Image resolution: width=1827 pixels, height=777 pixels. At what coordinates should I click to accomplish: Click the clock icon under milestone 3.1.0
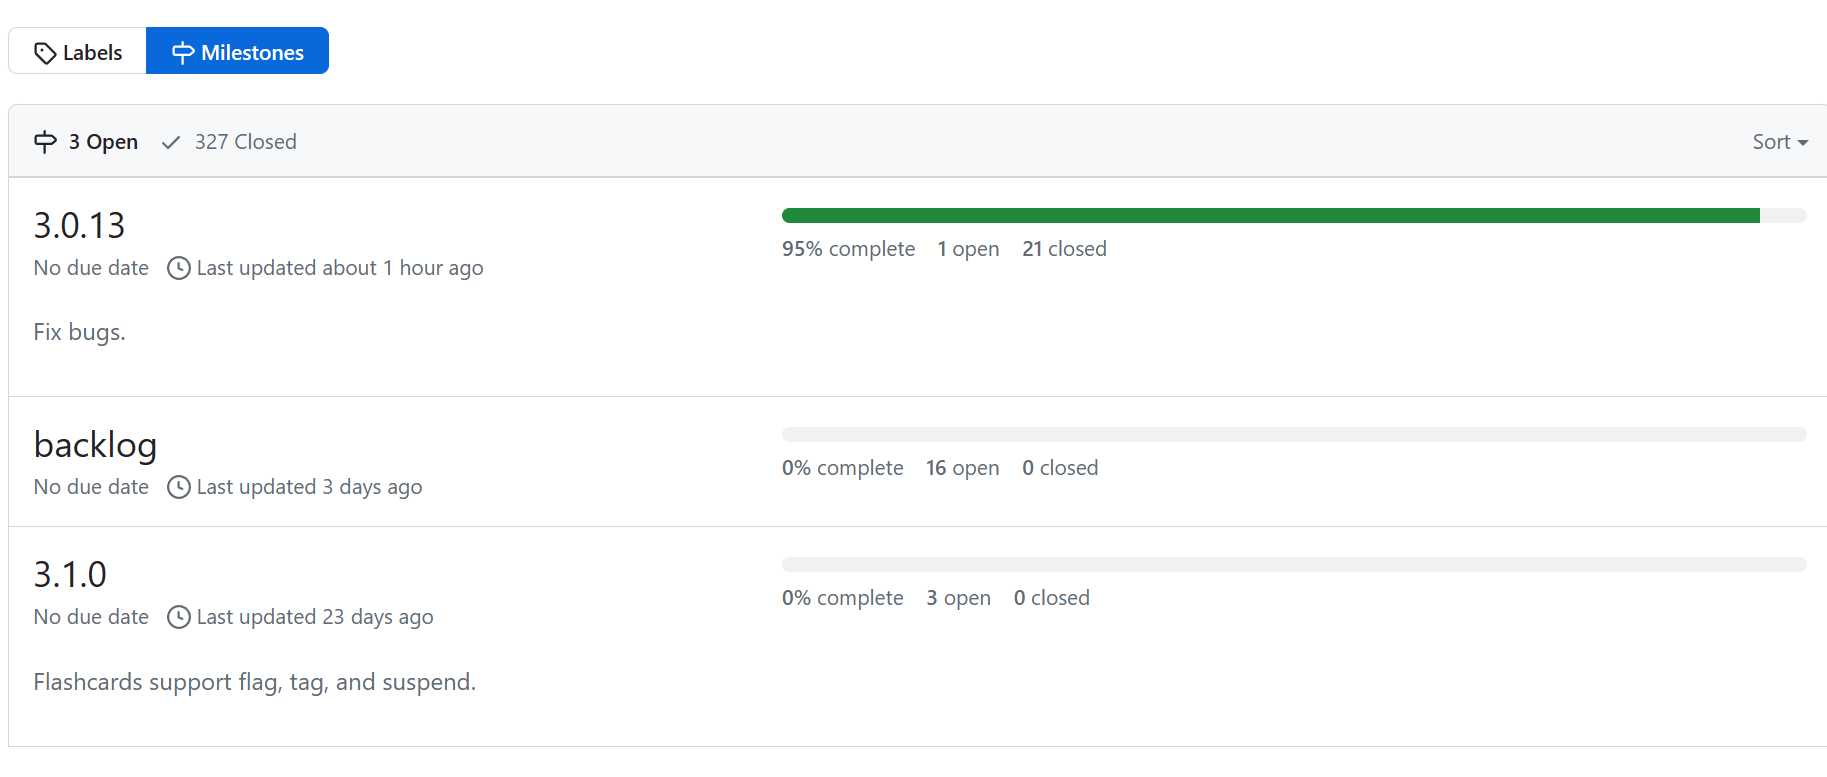[x=179, y=617]
